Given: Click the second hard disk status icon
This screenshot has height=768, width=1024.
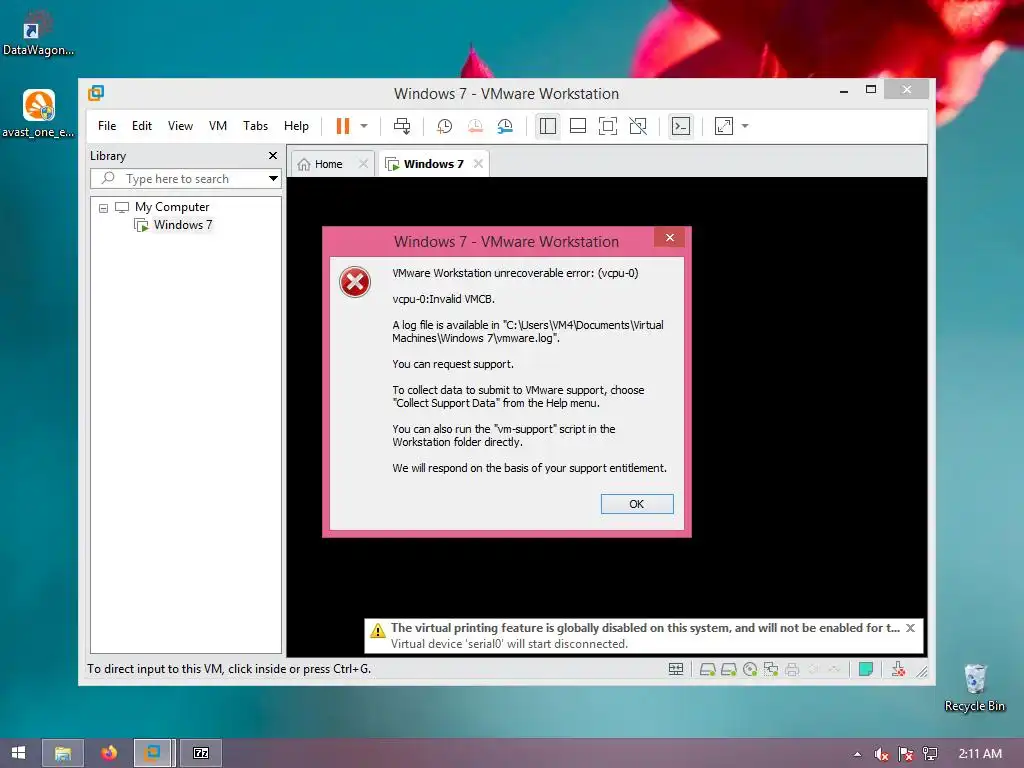Looking at the screenshot, I should coord(729,669).
